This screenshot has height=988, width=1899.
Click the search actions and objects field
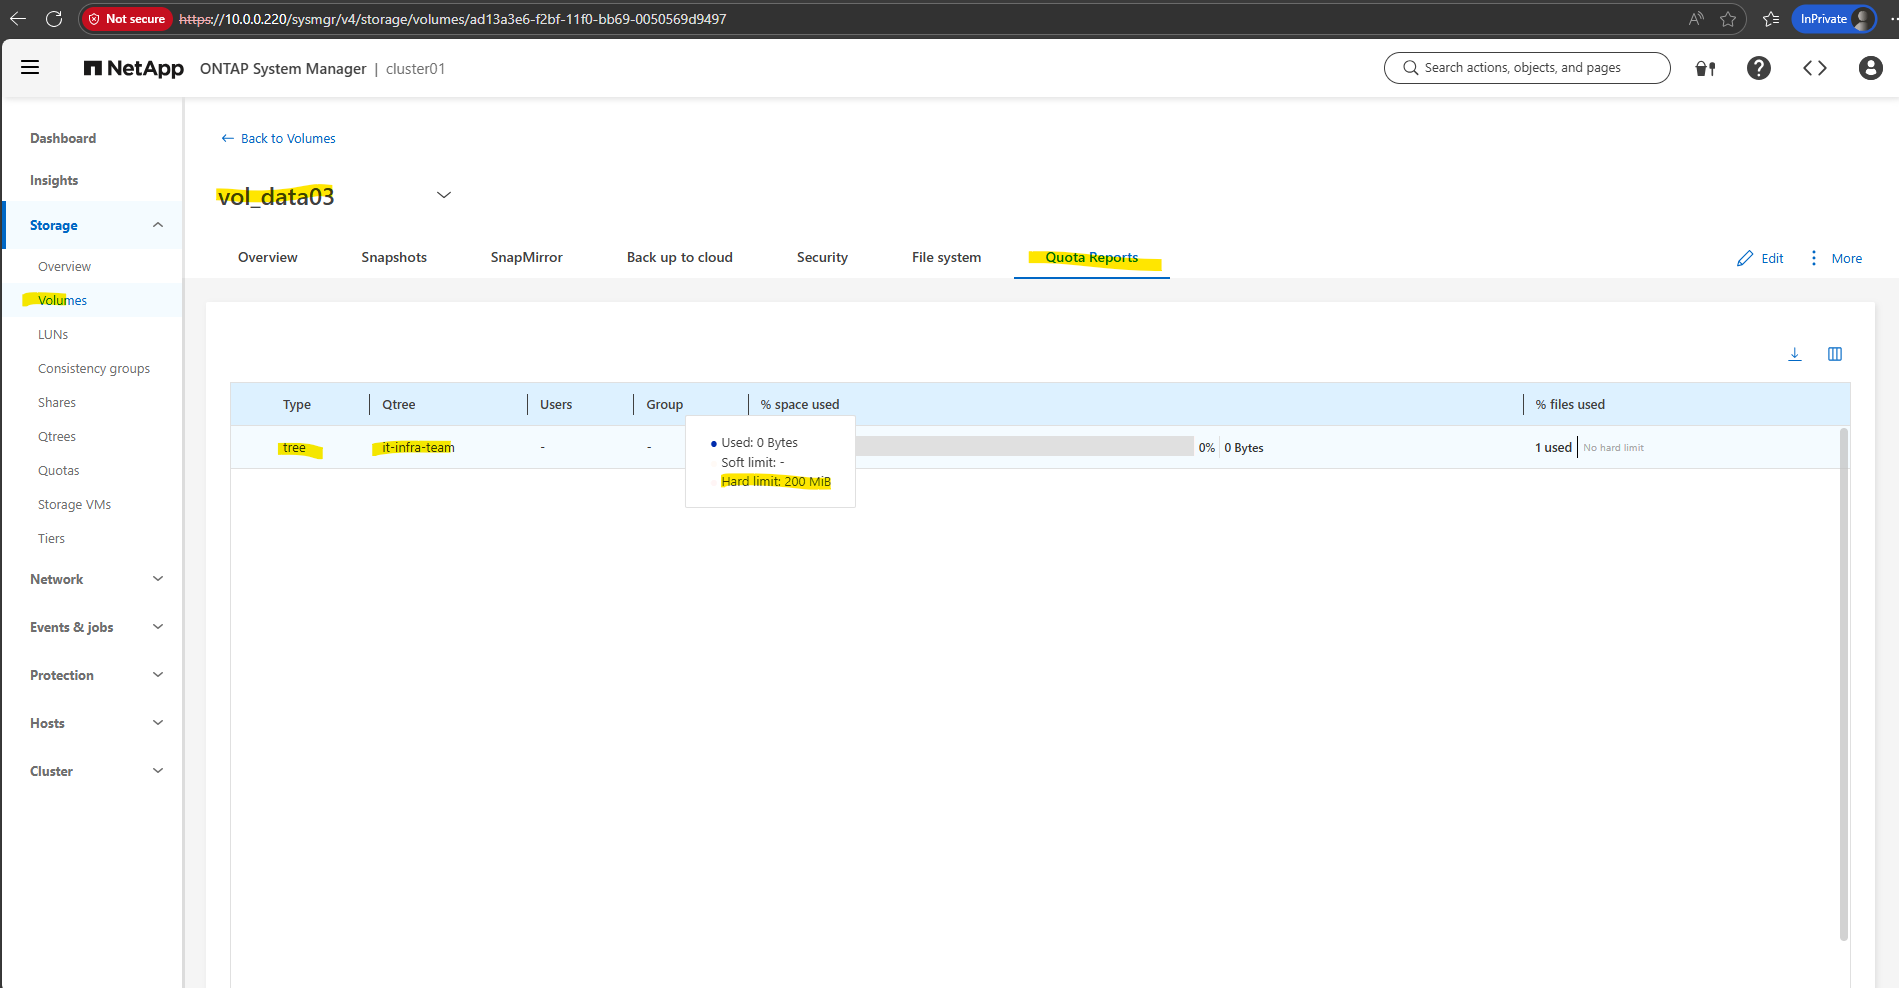pos(1527,68)
